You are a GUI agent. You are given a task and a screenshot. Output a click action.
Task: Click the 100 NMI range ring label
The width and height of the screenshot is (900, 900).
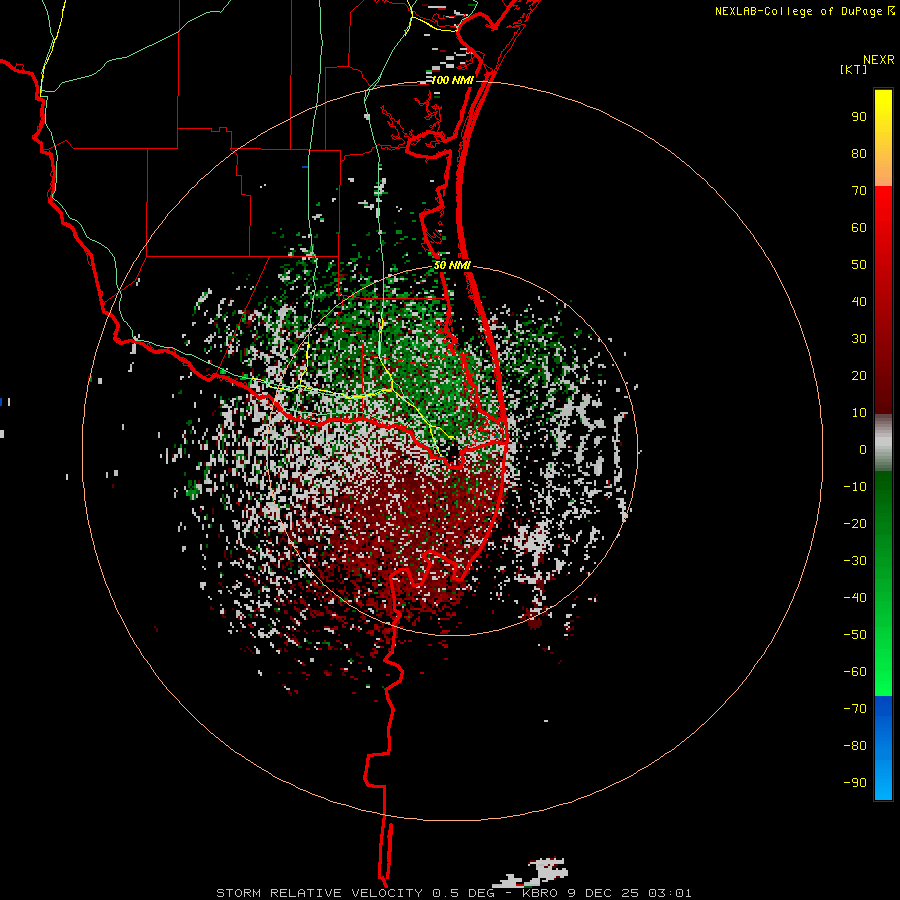(452, 80)
